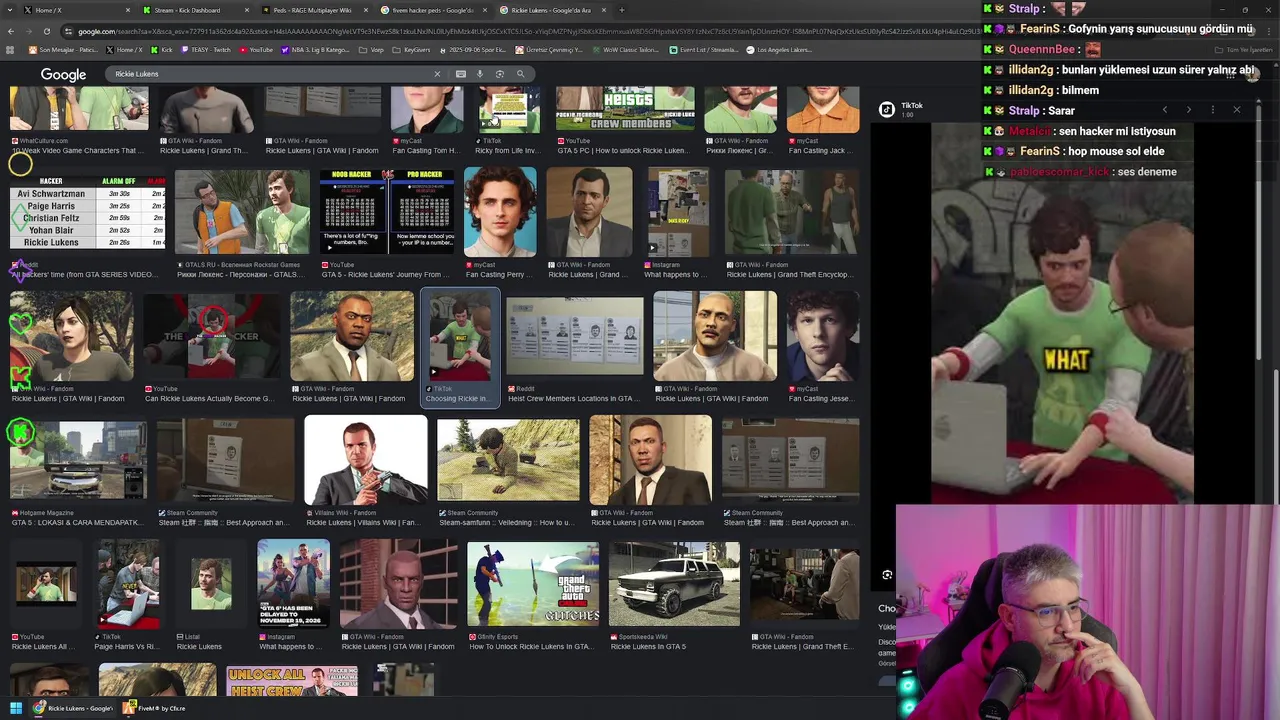This screenshot has height=720, width=1280.
Task: Open Choosing Rickie TikTok result thumbnail
Action: (460, 336)
